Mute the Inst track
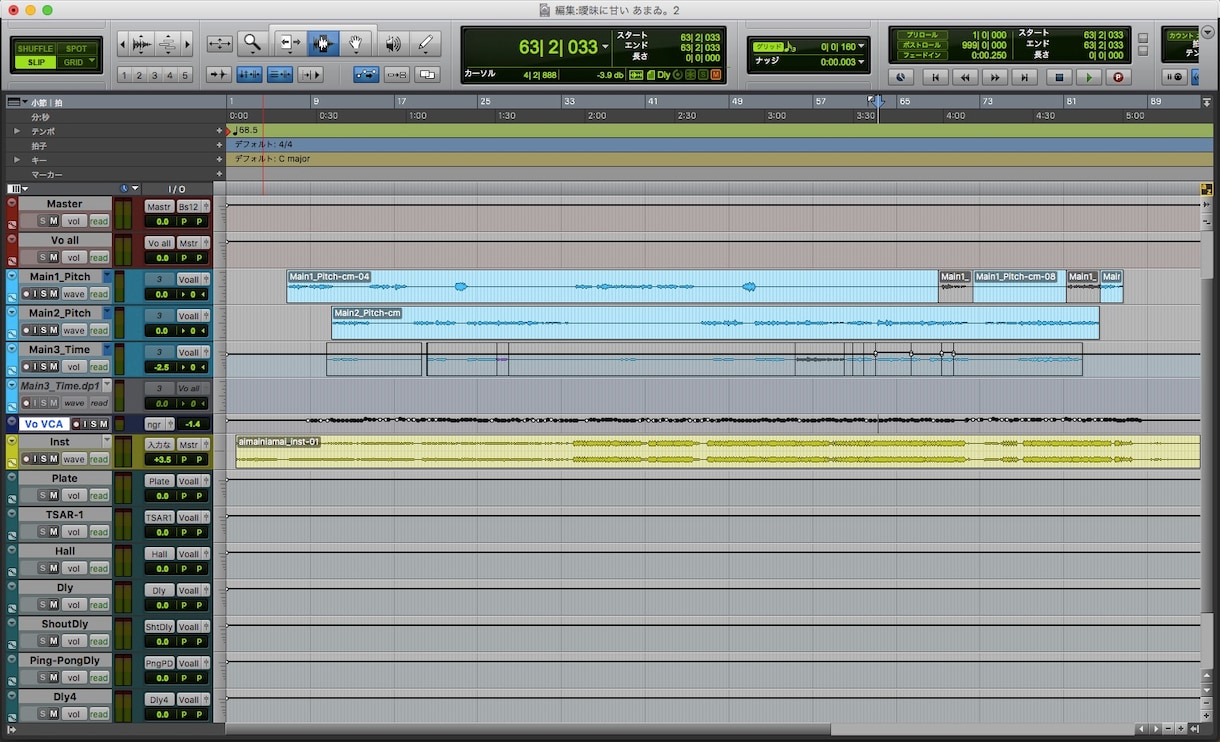This screenshot has height=742, width=1220. coord(54,459)
